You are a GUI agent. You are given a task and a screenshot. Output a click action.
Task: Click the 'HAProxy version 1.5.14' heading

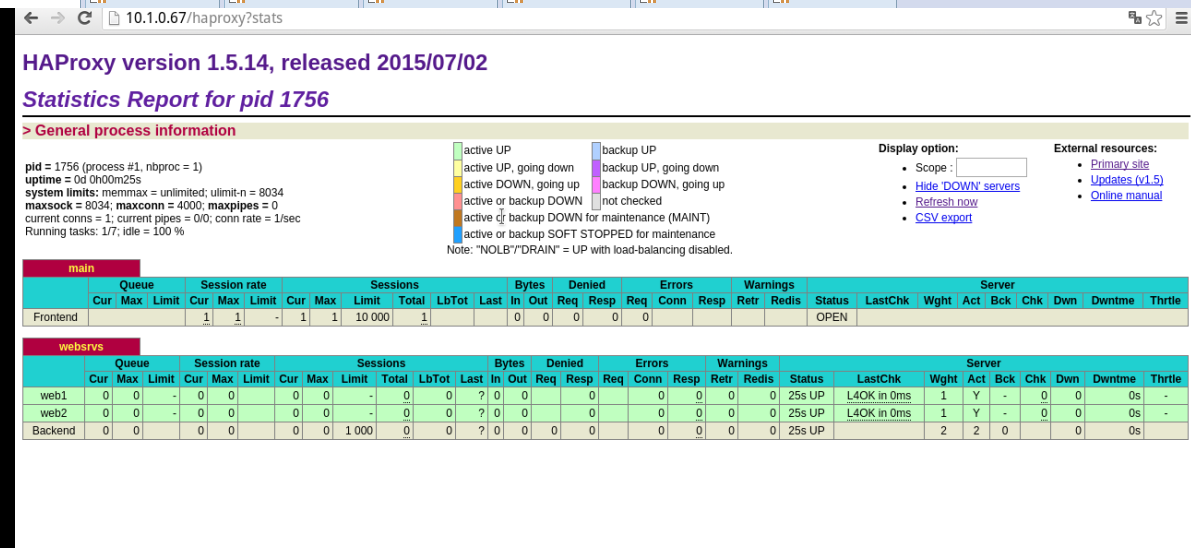[147, 62]
